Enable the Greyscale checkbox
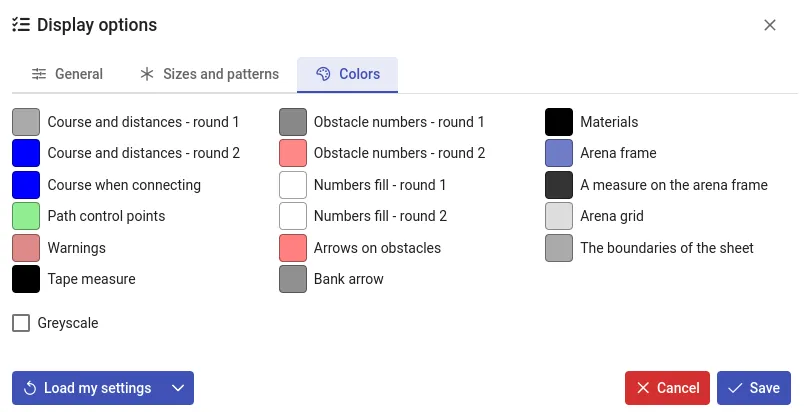 (x=21, y=323)
